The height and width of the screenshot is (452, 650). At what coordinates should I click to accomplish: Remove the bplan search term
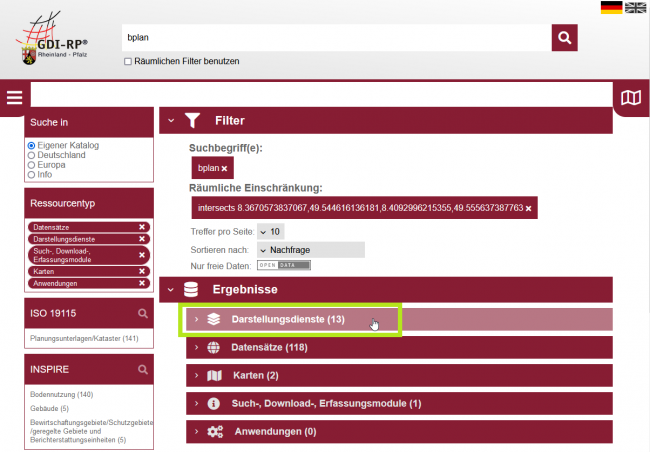(224, 168)
